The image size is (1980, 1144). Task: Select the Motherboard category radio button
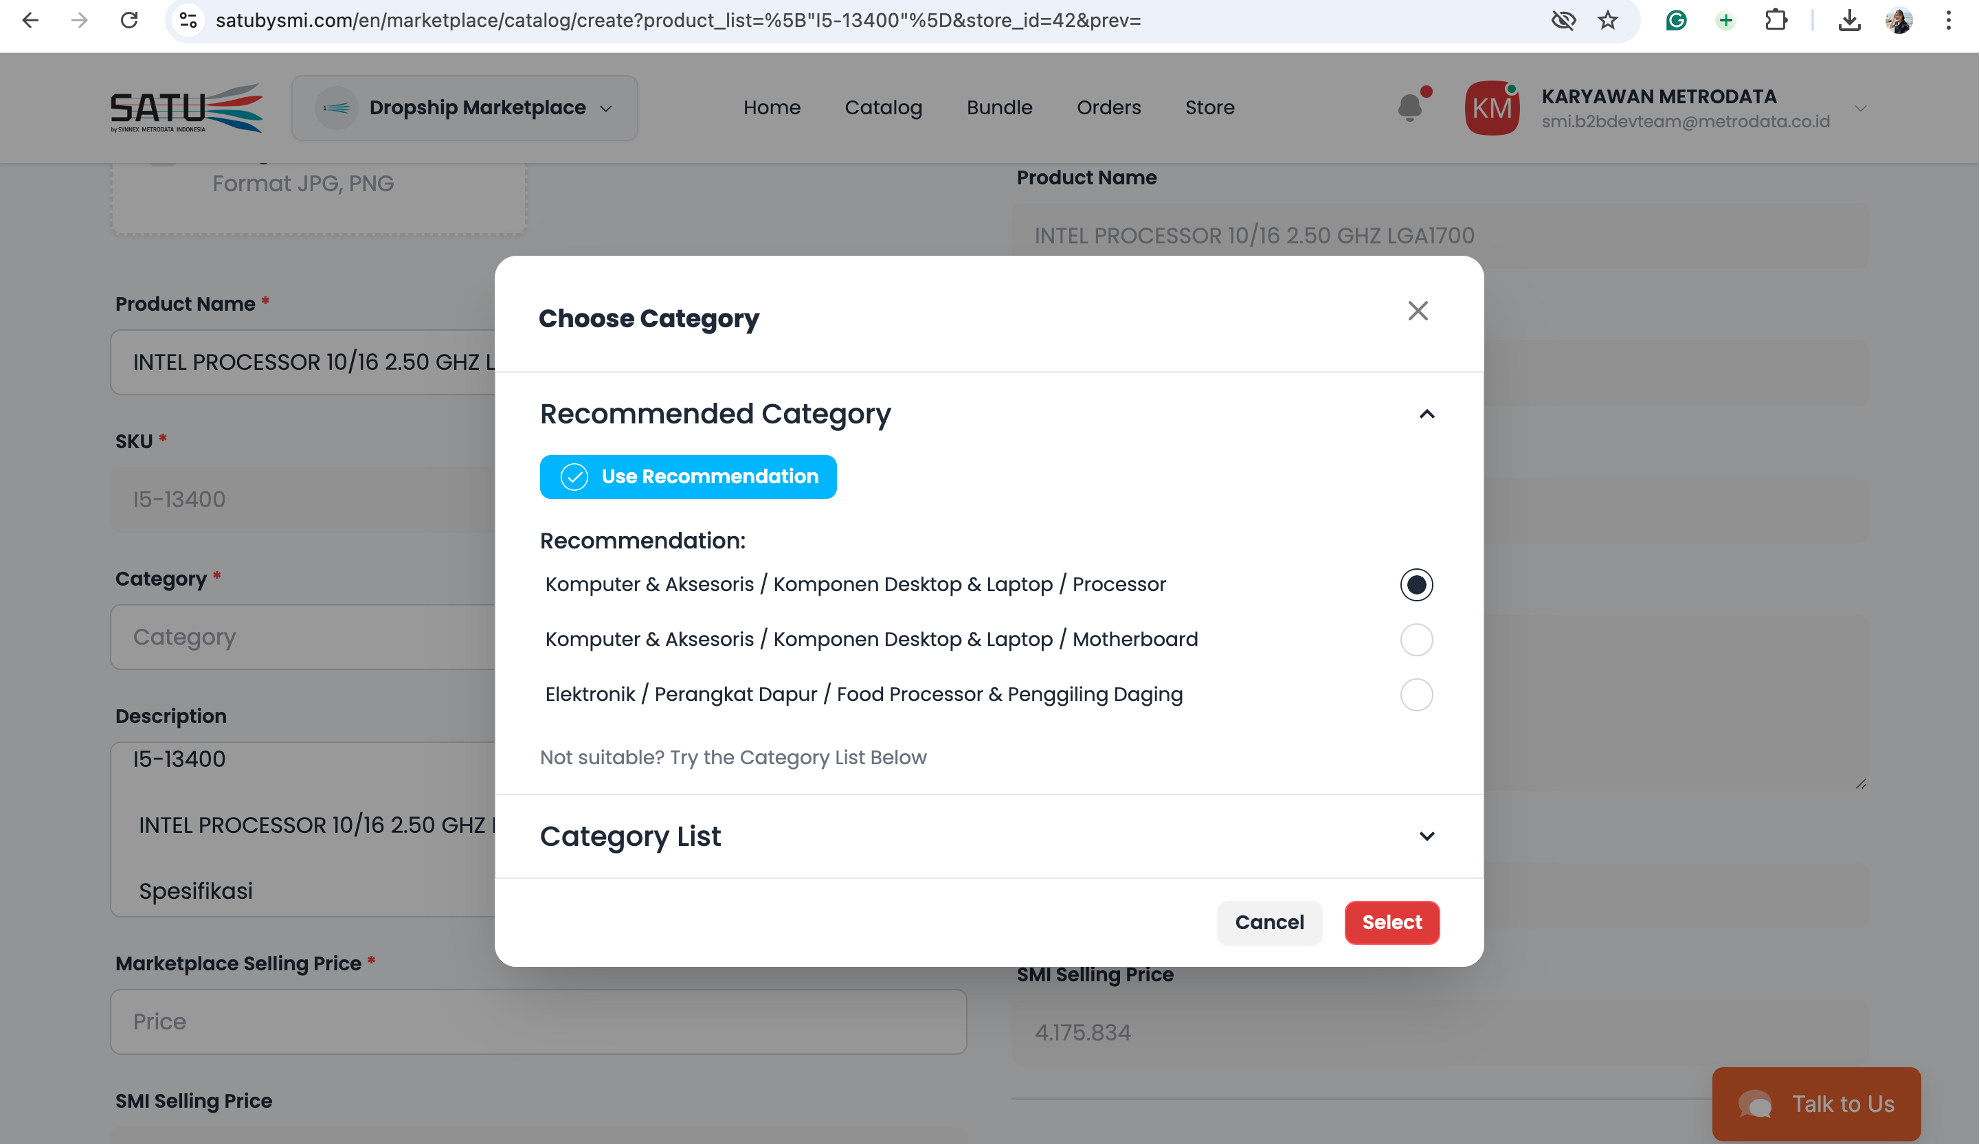1416,640
